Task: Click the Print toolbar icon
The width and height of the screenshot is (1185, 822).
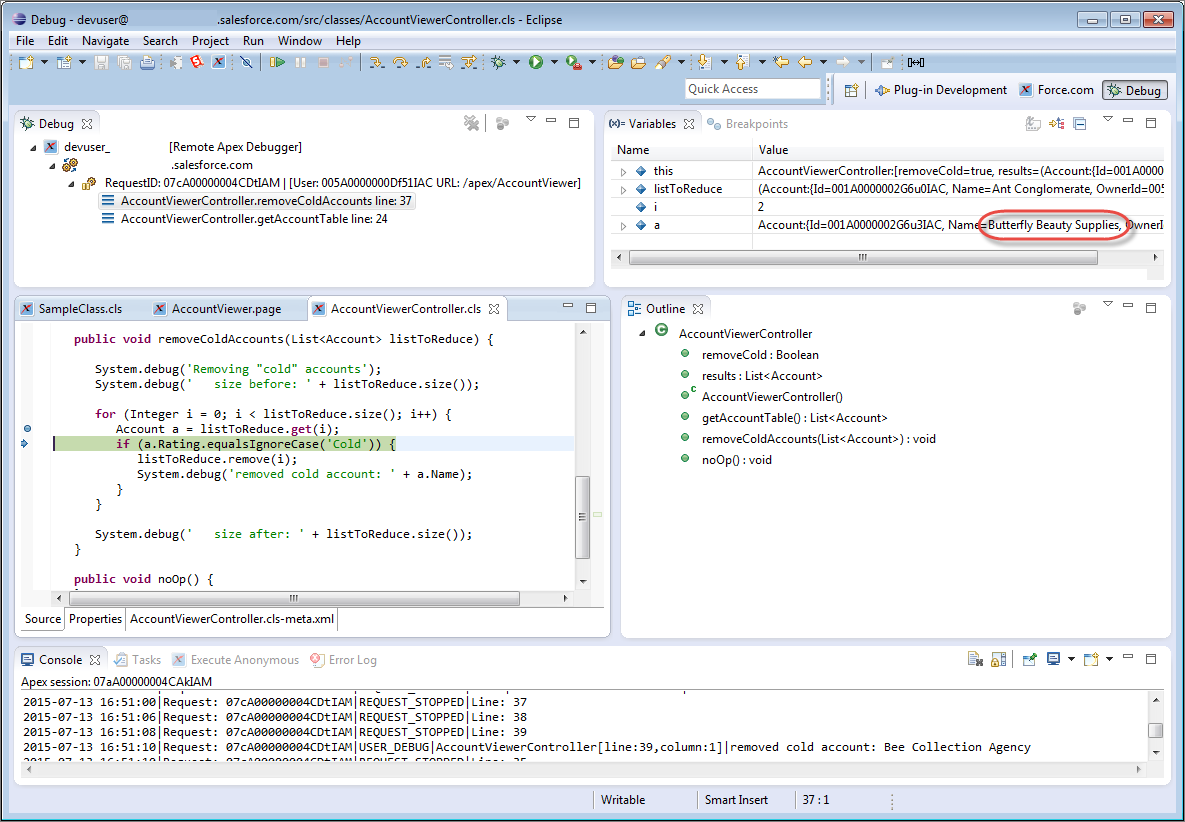Action: tap(147, 63)
